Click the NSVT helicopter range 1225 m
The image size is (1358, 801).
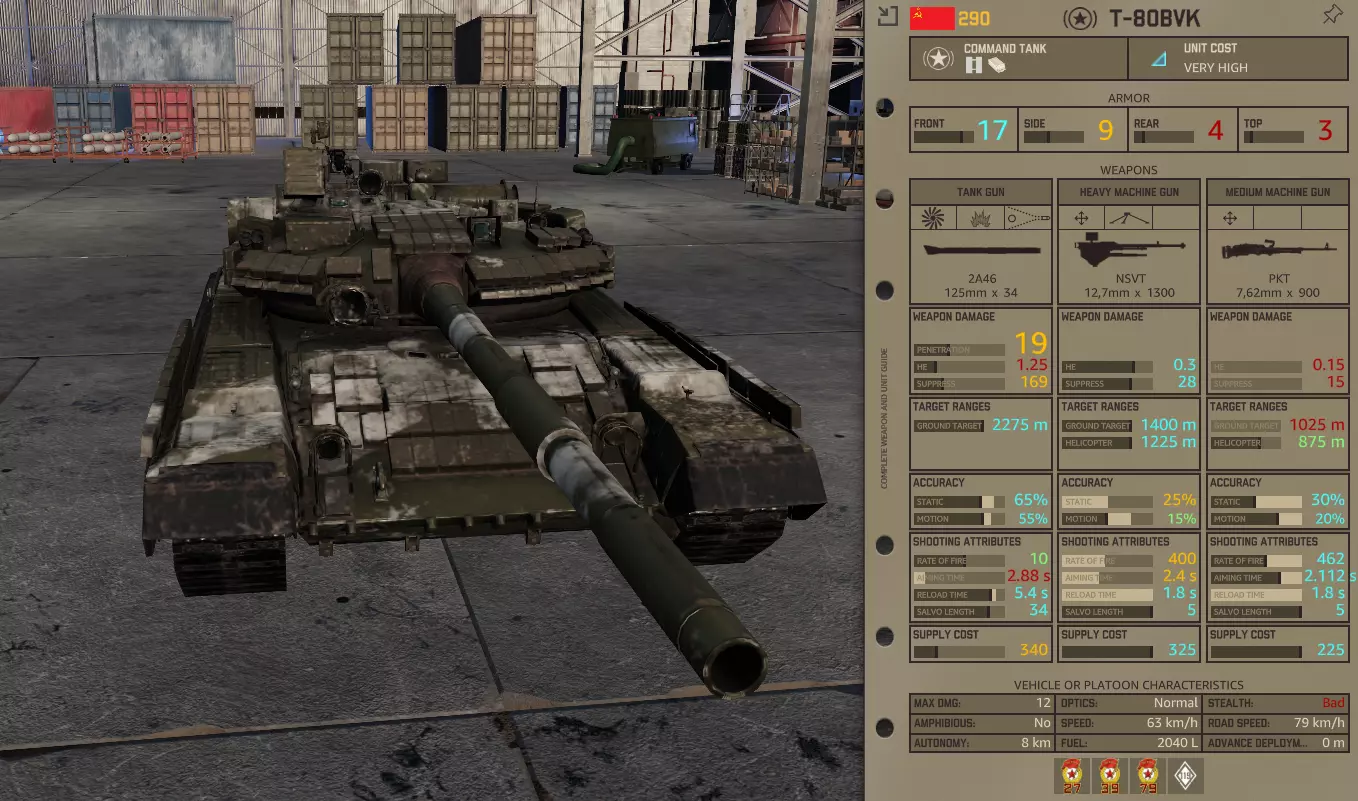[1168, 442]
